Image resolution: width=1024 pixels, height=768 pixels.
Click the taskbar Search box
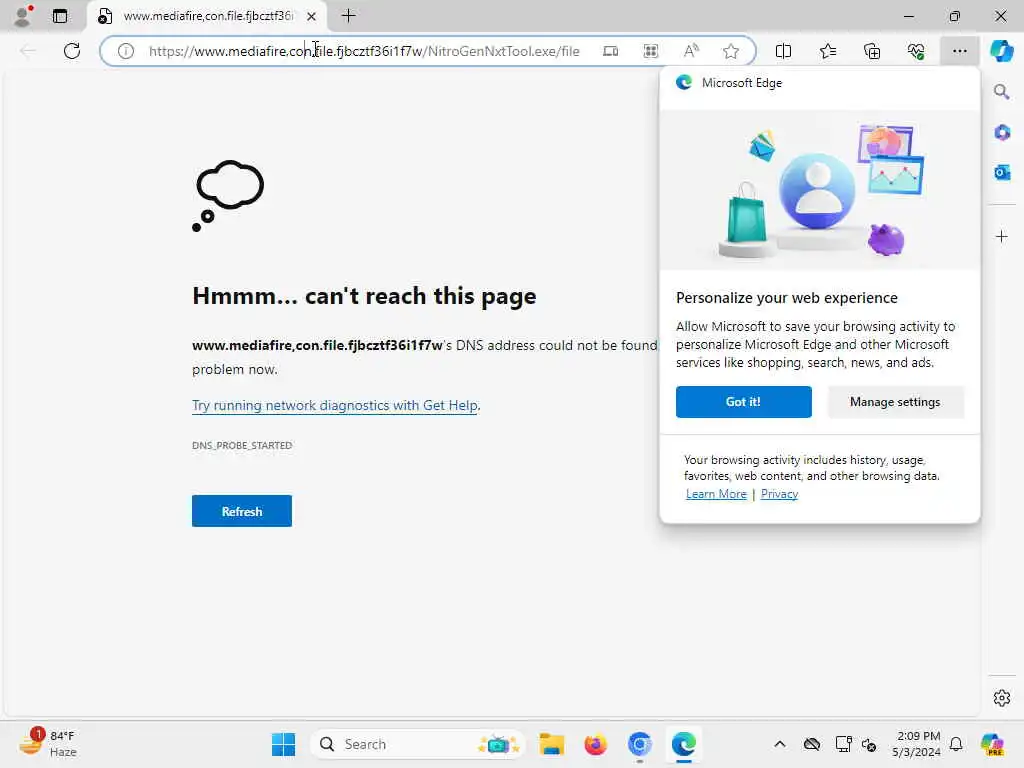pyautogui.click(x=418, y=744)
